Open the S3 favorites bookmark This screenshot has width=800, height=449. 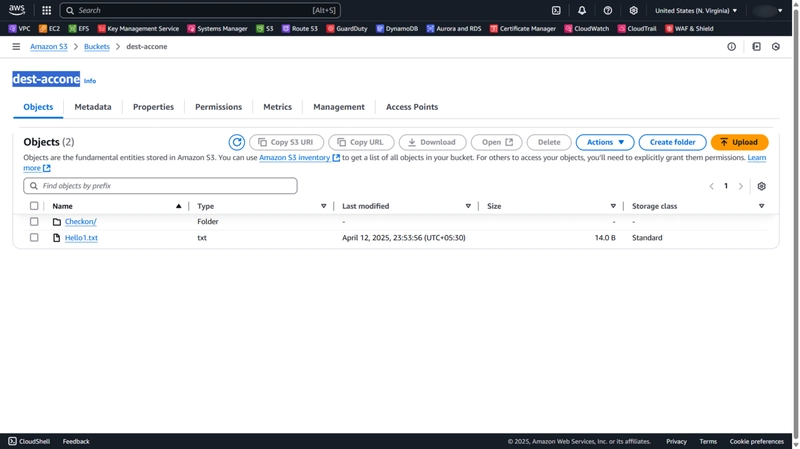[x=265, y=29]
